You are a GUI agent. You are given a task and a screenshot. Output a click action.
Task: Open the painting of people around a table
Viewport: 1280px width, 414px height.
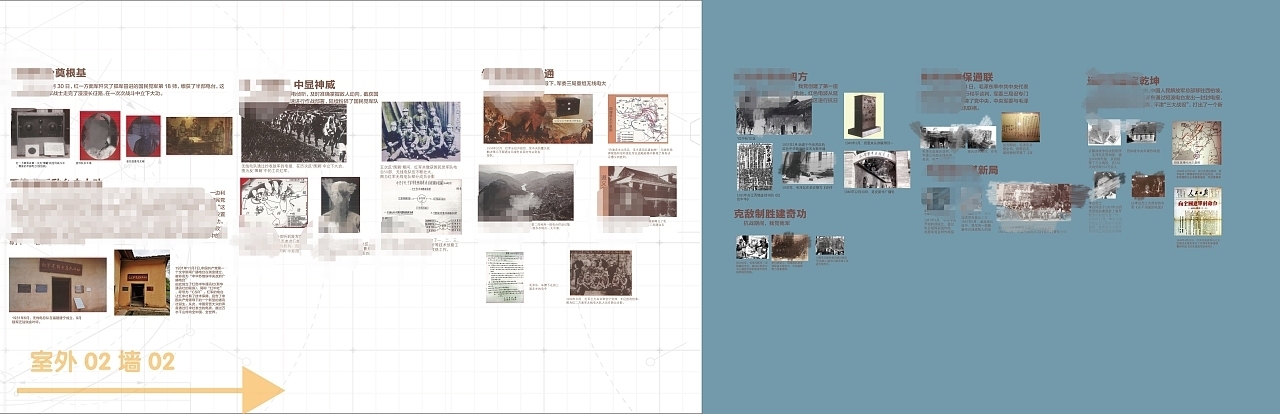pos(199,136)
